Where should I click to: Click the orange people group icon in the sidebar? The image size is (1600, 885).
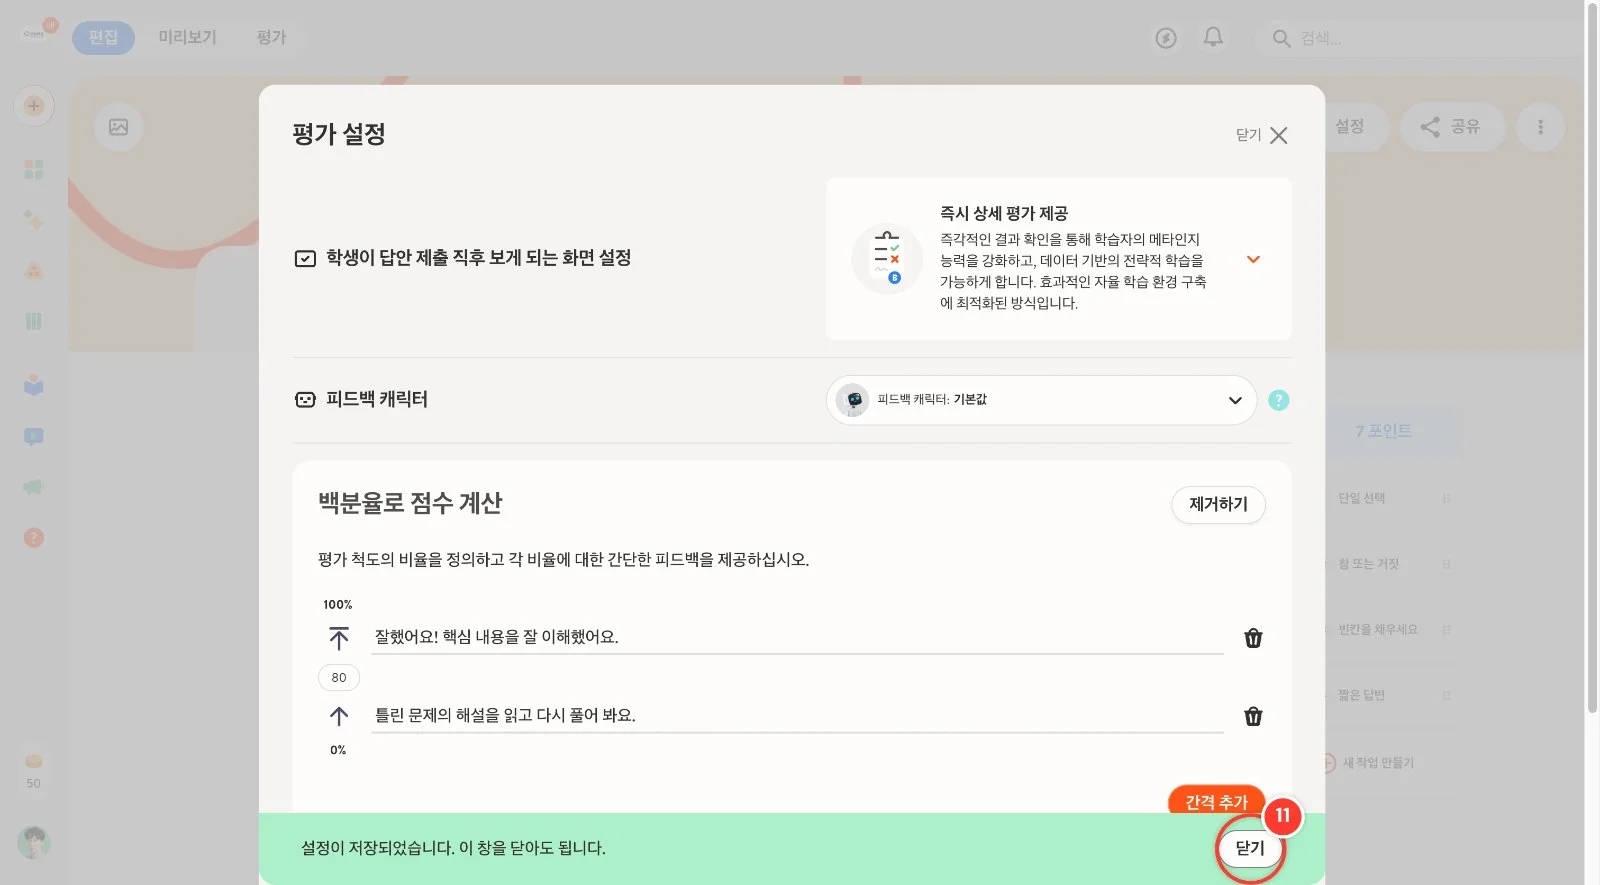[34, 270]
